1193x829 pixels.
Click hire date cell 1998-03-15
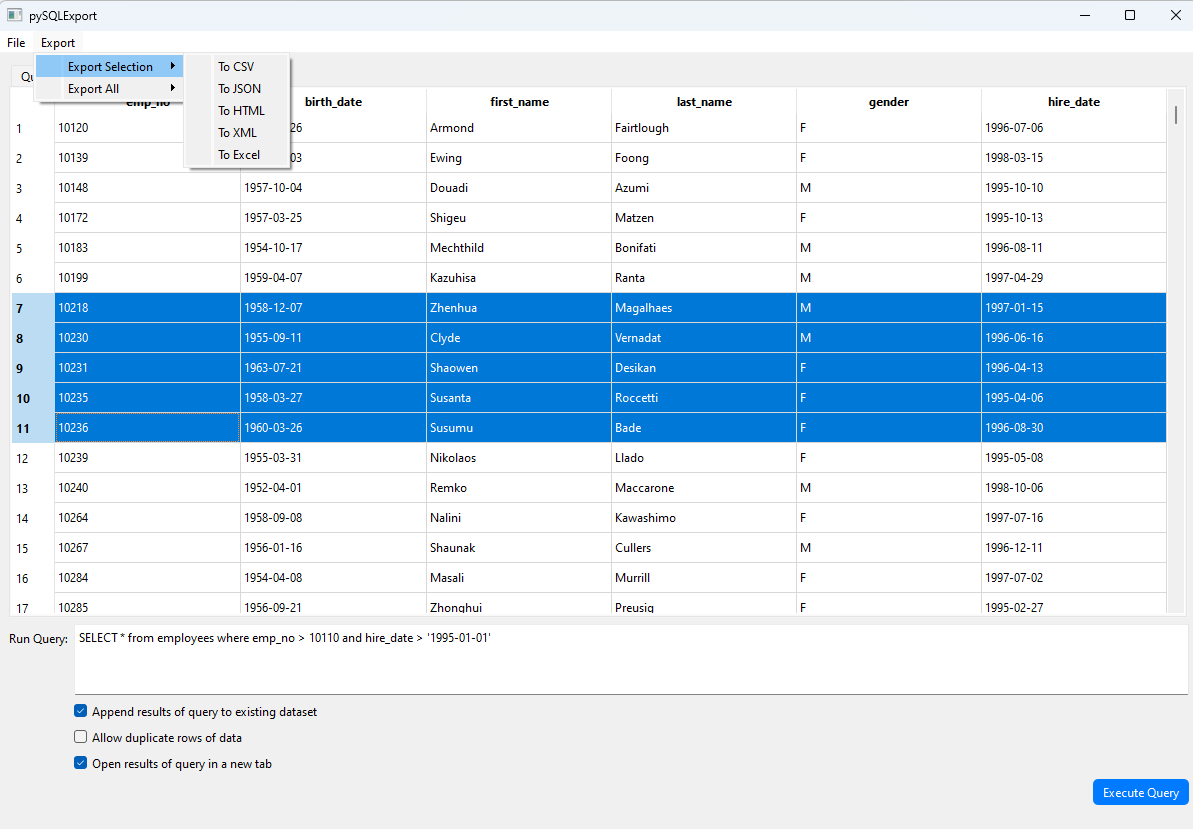click(1074, 157)
